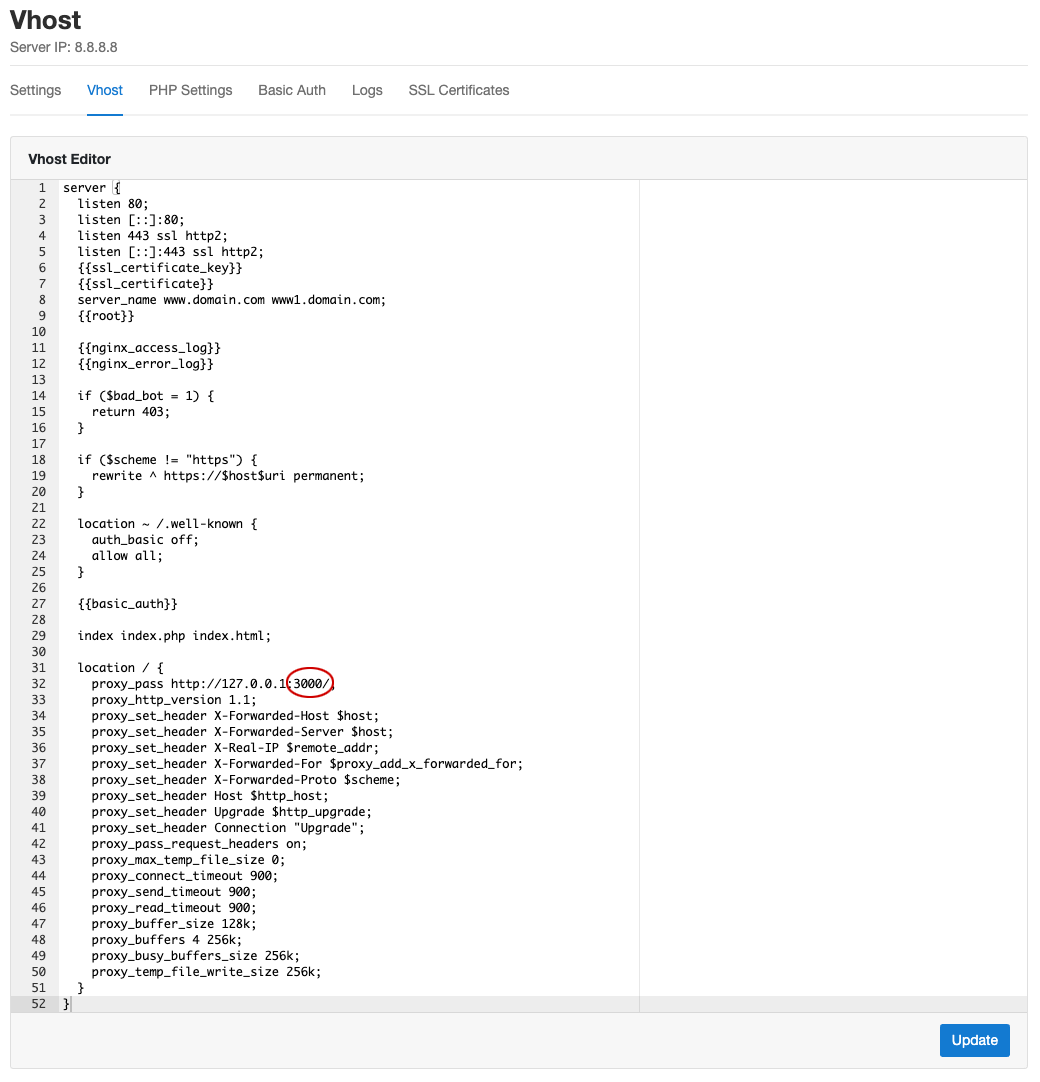Click the 'listen [::]:443 ssl http2;' line
This screenshot has height=1082, width=1040.
click(x=170, y=252)
